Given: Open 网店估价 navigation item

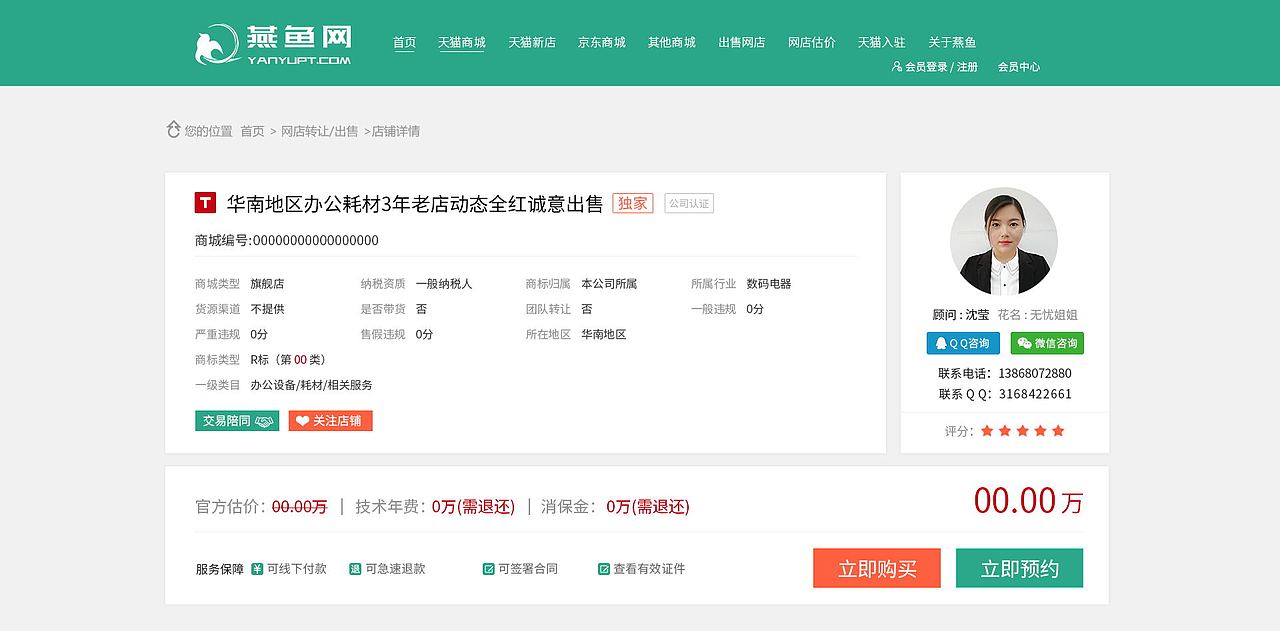Looking at the screenshot, I should point(810,43).
